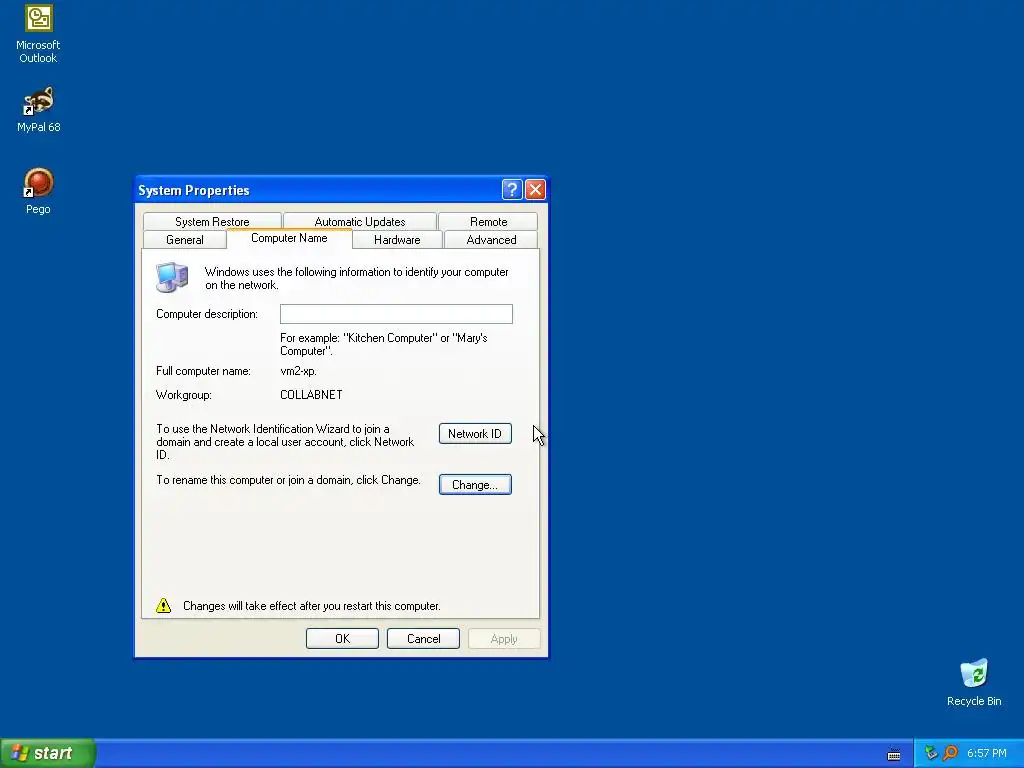Focus the Computer description text field
Screen dimensions: 1024x768
point(396,314)
